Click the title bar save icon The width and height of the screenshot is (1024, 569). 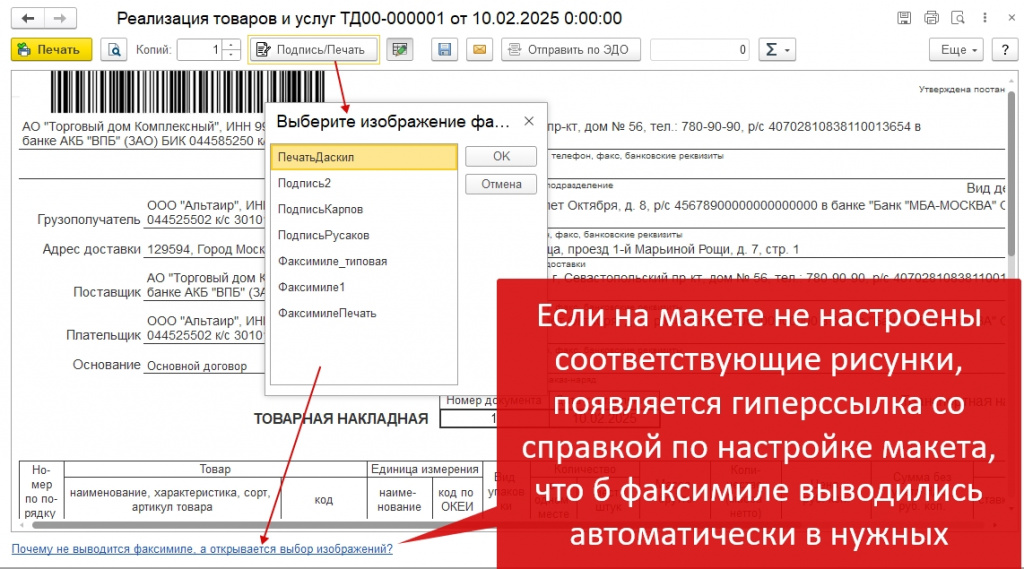point(904,18)
